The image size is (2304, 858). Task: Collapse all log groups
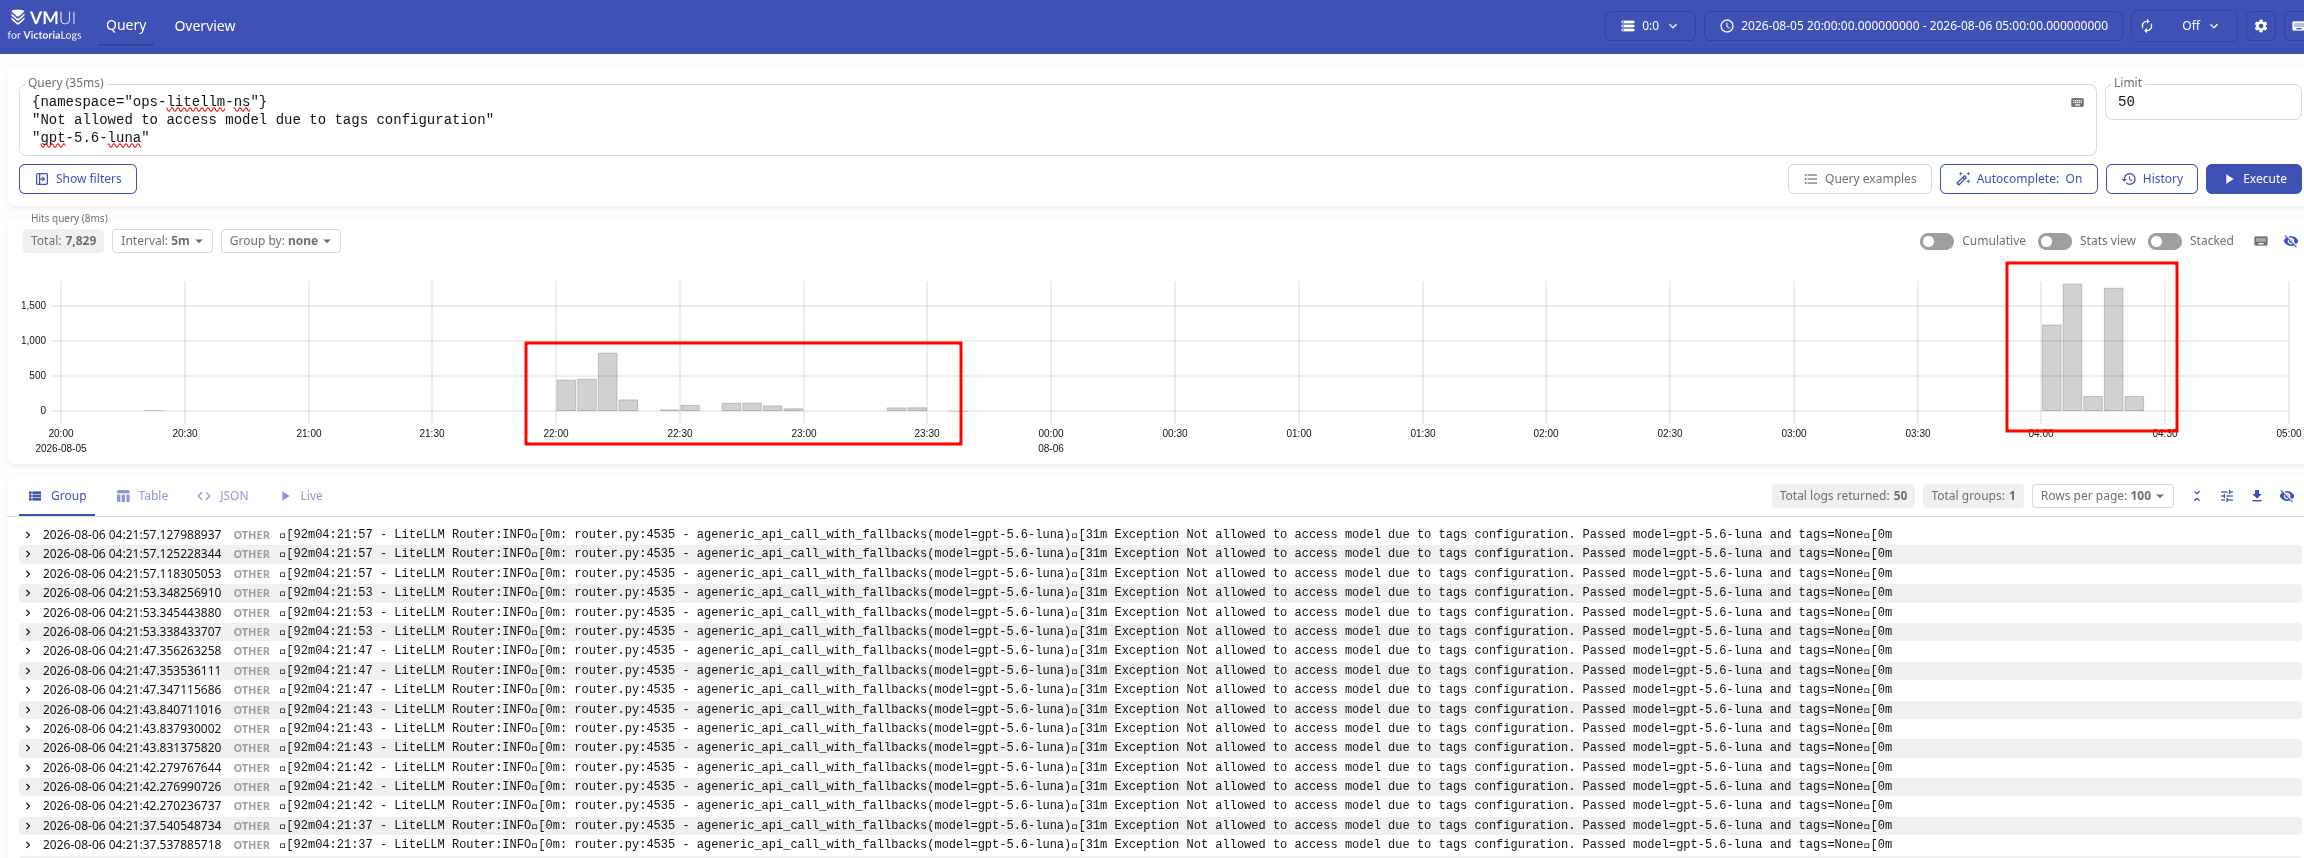coord(2197,496)
